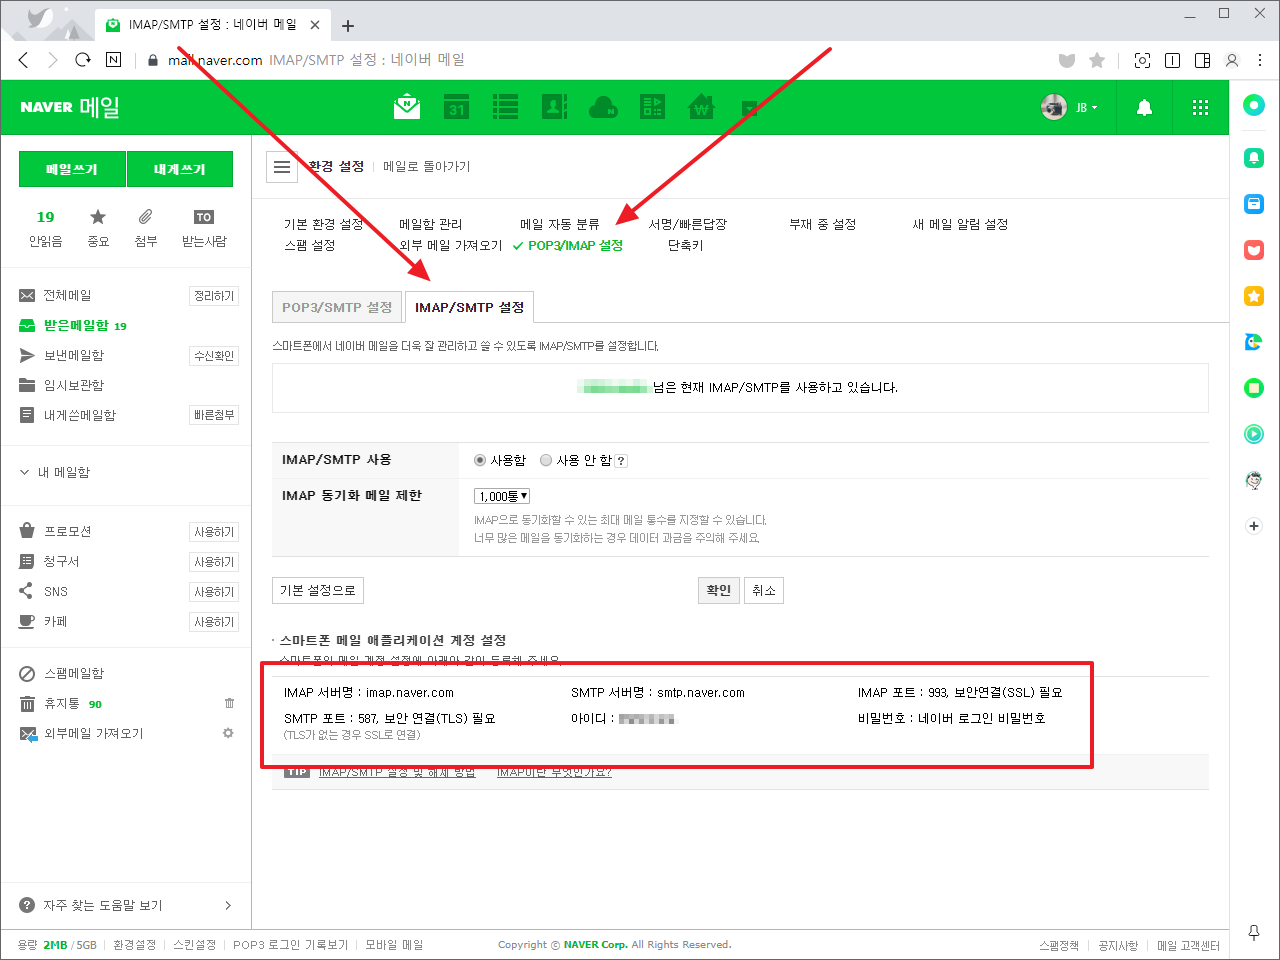Image resolution: width=1280 pixels, height=960 pixels.
Task: Open the household ledger house icon
Action: 702,106
